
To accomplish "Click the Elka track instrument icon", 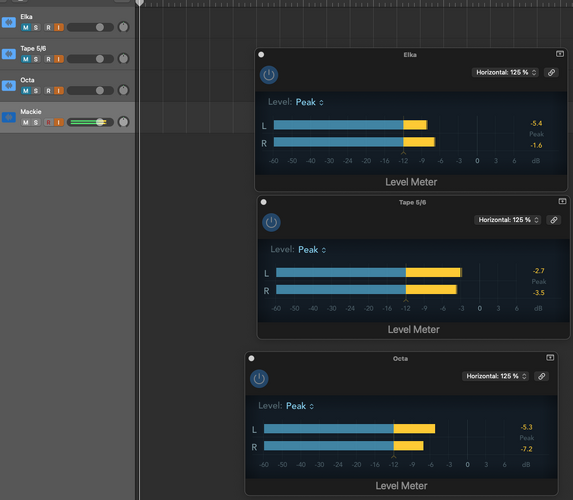I will coord(9,22).
